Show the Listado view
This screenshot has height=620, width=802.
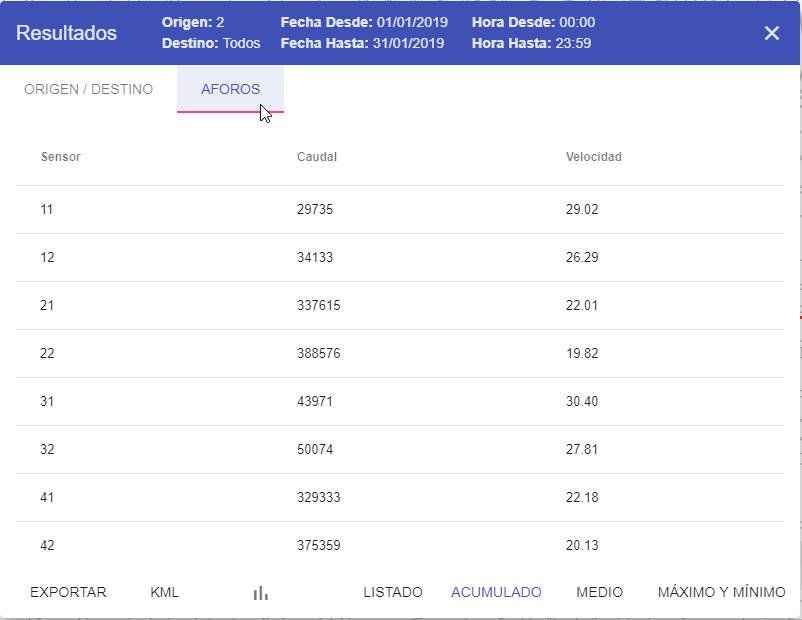click(392, 592)
